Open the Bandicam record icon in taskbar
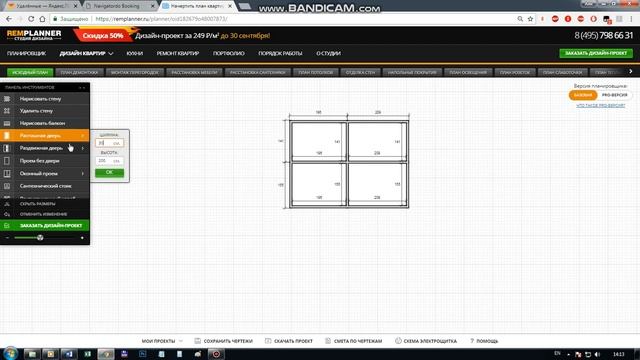This screenshot has width=640, height=360. pos(216,354)
